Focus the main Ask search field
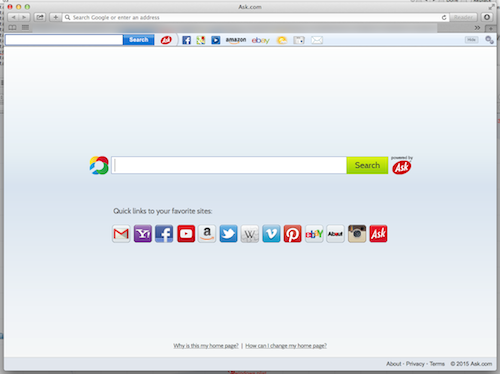 229,165
